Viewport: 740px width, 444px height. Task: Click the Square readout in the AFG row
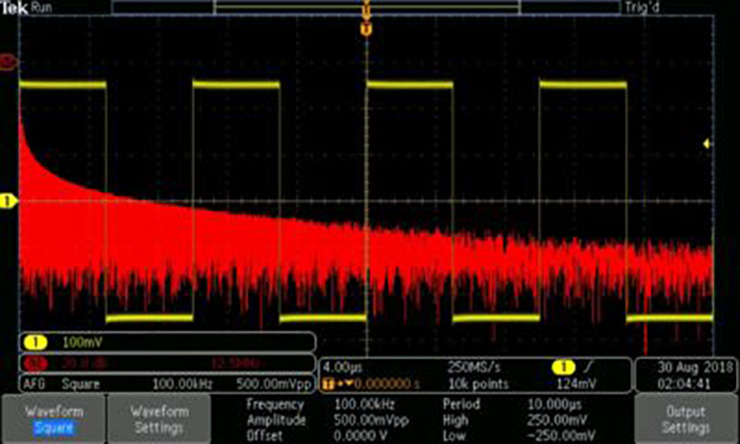coord(81,384)
